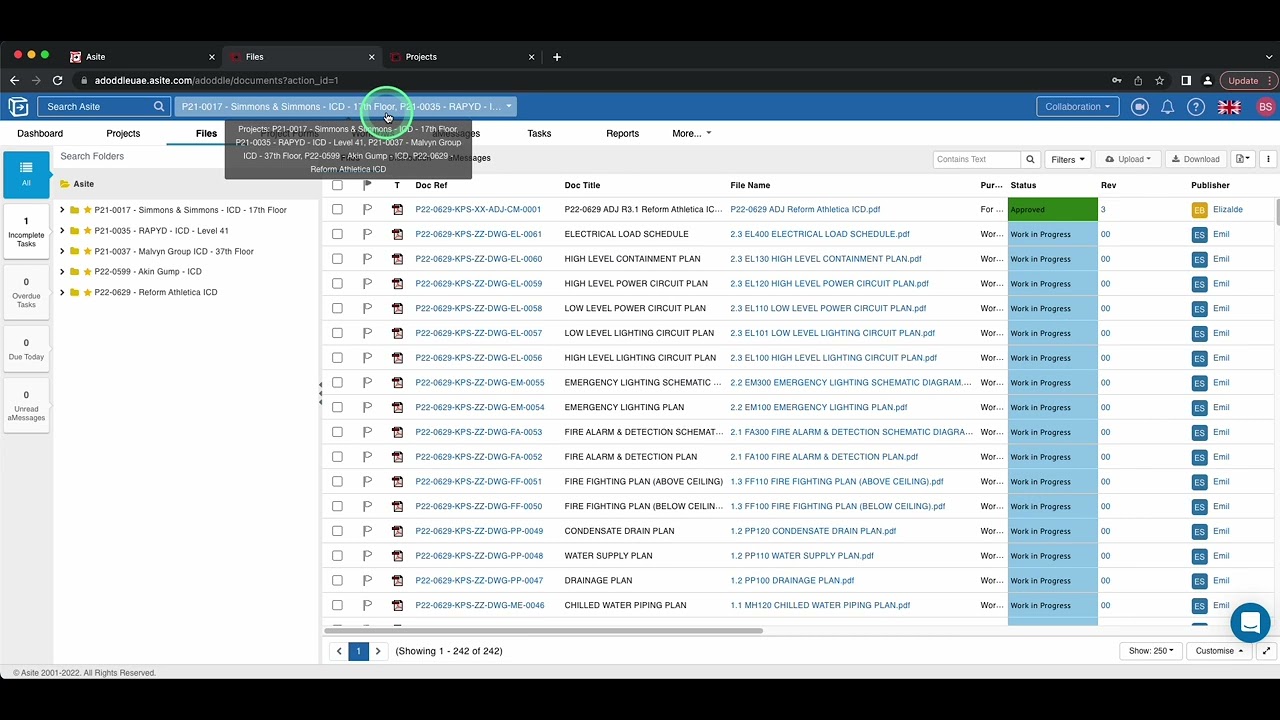
Task: Bookmark this page with the star icon
Action: pos(1159,80)
